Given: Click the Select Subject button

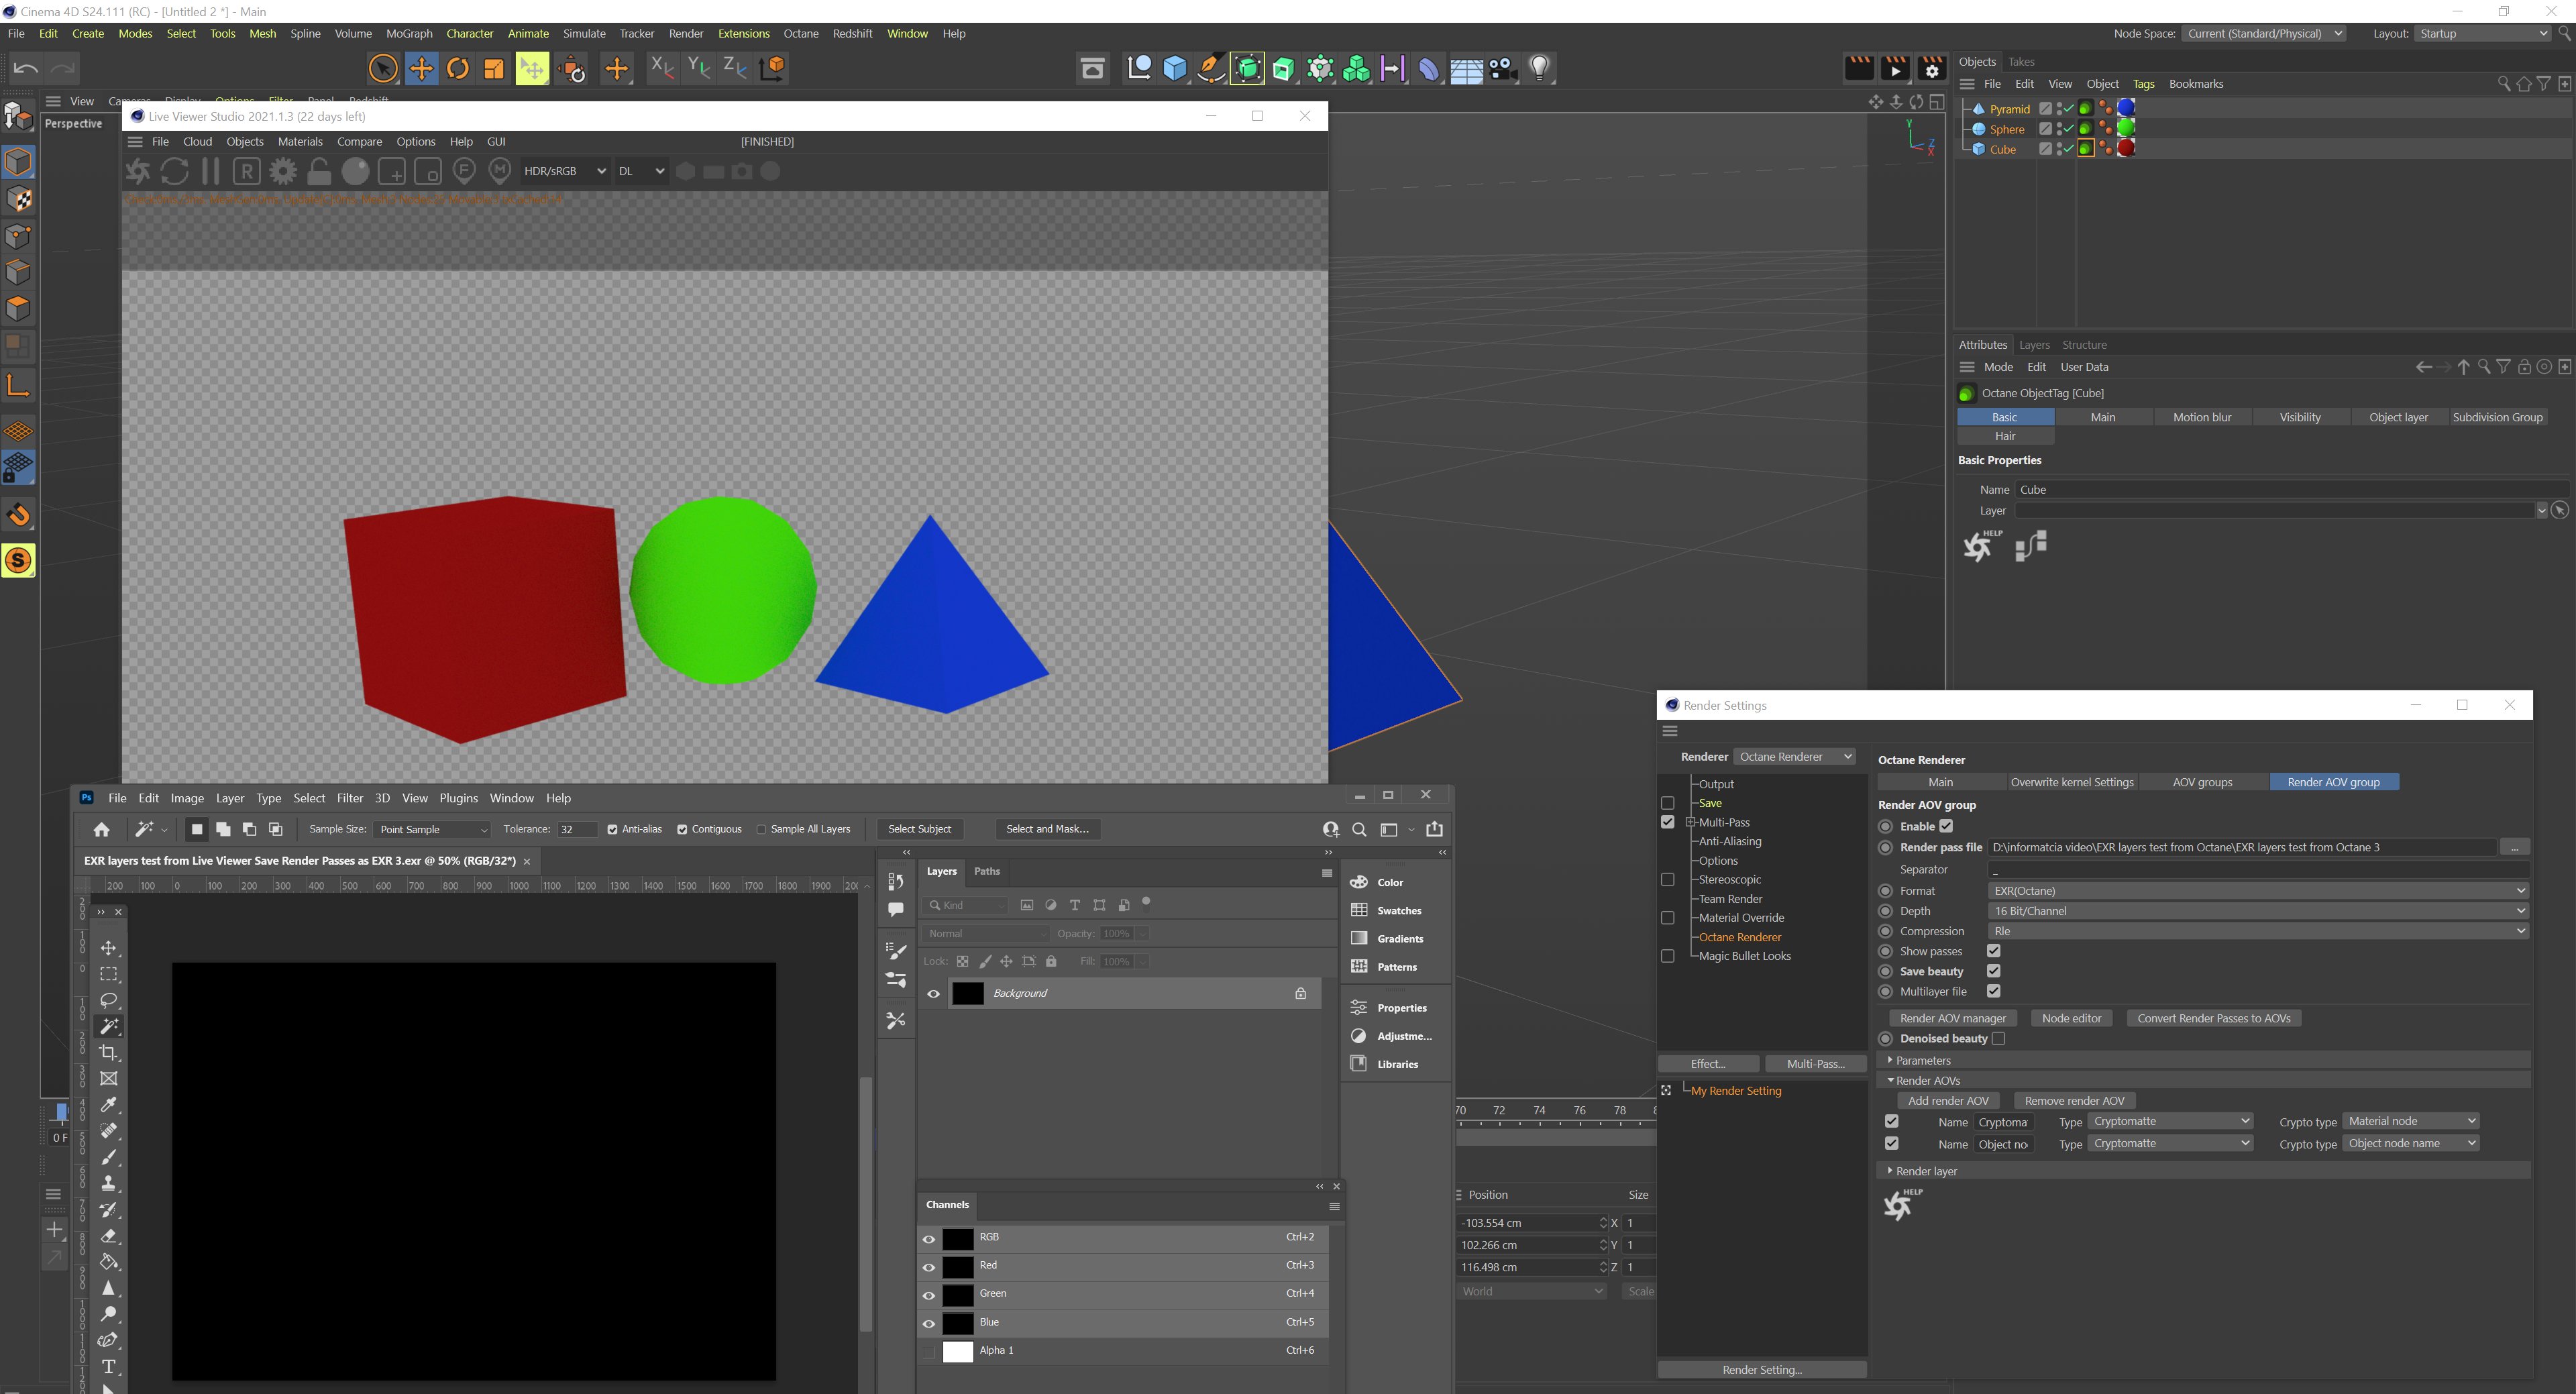Looking at the screenshot, I should [919, 829].
